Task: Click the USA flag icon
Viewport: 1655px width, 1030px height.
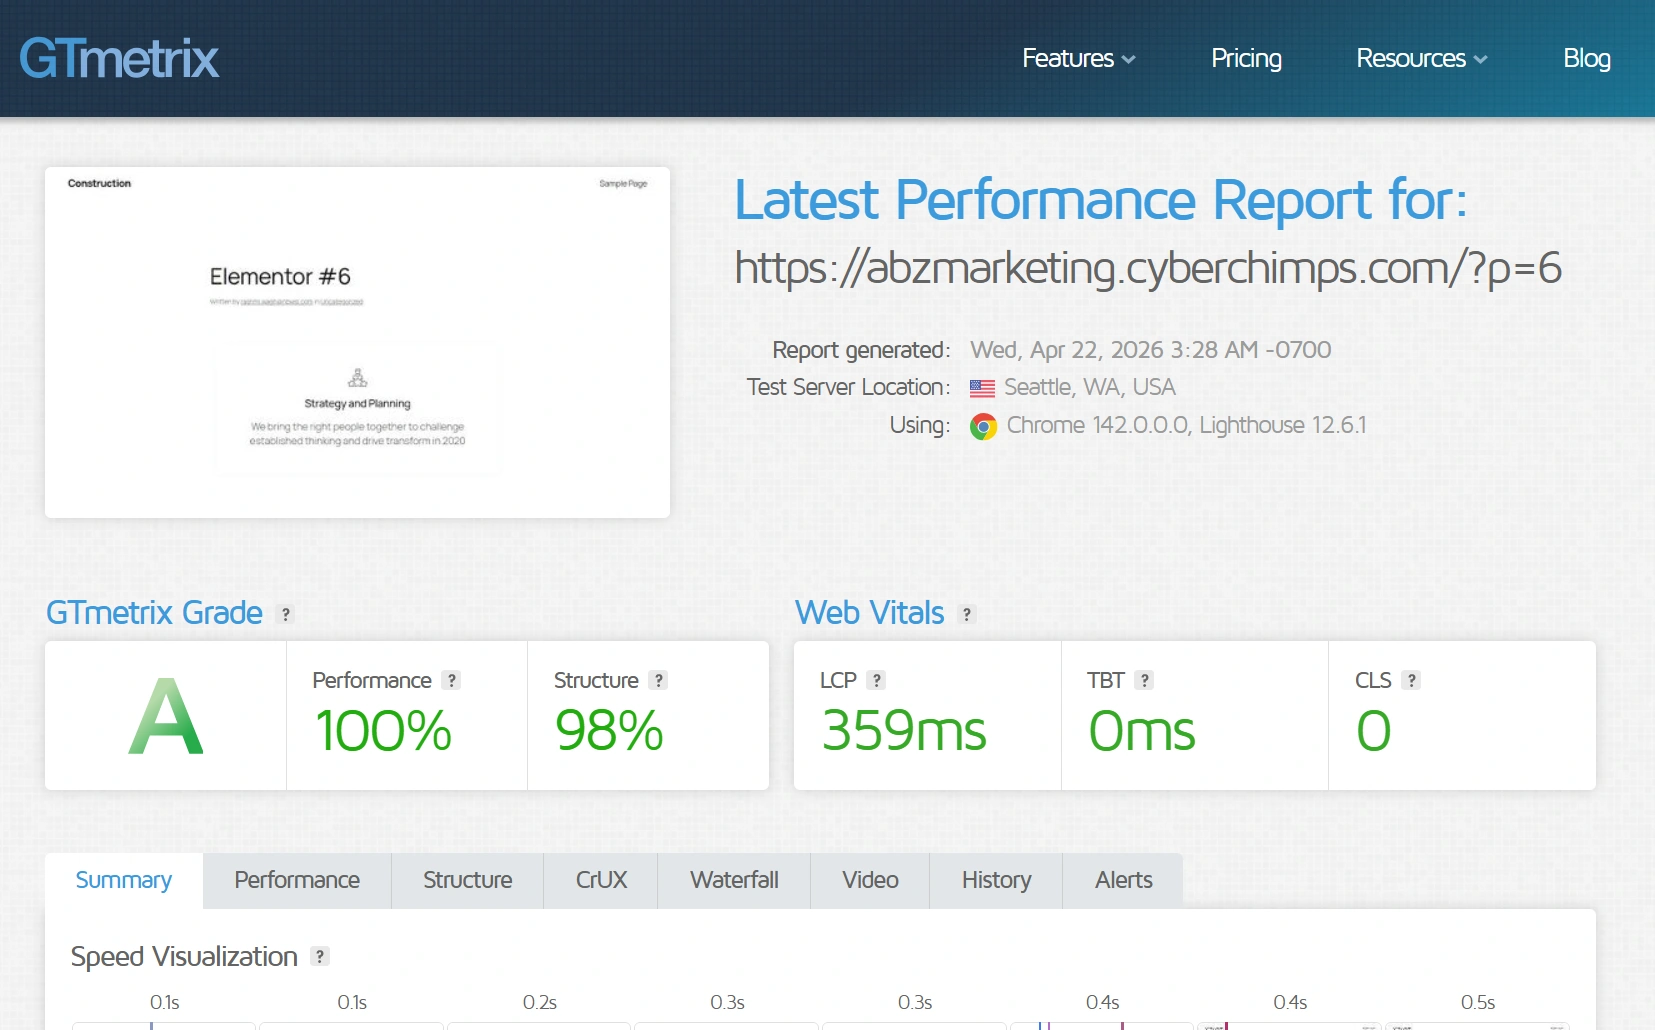Action: click(982, 388)
